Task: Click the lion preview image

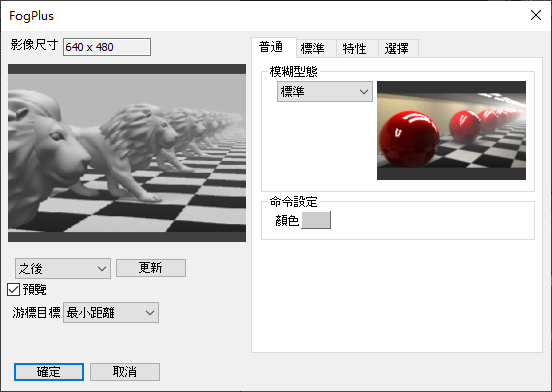Action: point(127,153)
